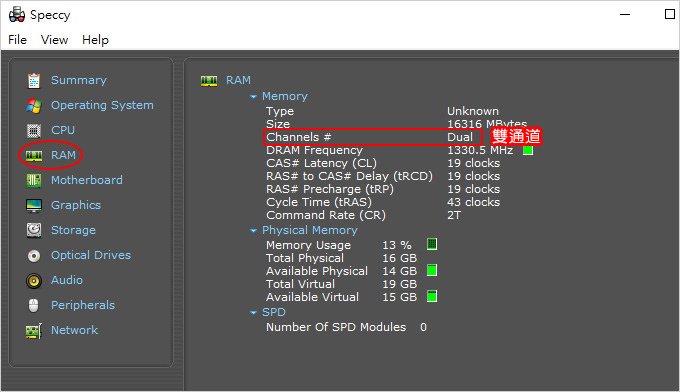Click the Peripherals mouse icon
The image size is (680, 392).
click(x=34, y=306)
